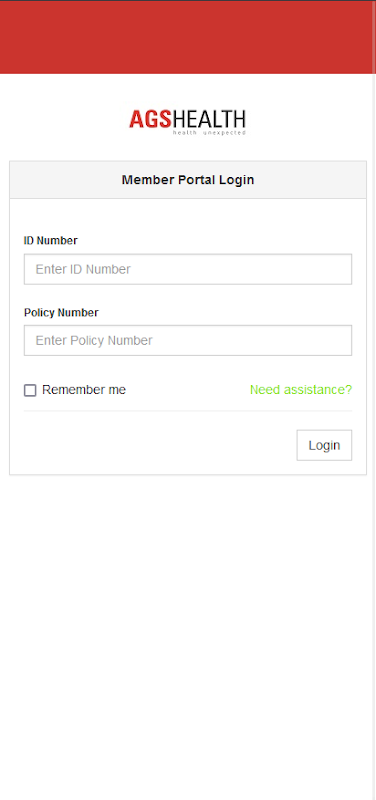Click the black HEALTH text in logo
This screenshot has height=800, width=376.
click(x=210, y=119)
